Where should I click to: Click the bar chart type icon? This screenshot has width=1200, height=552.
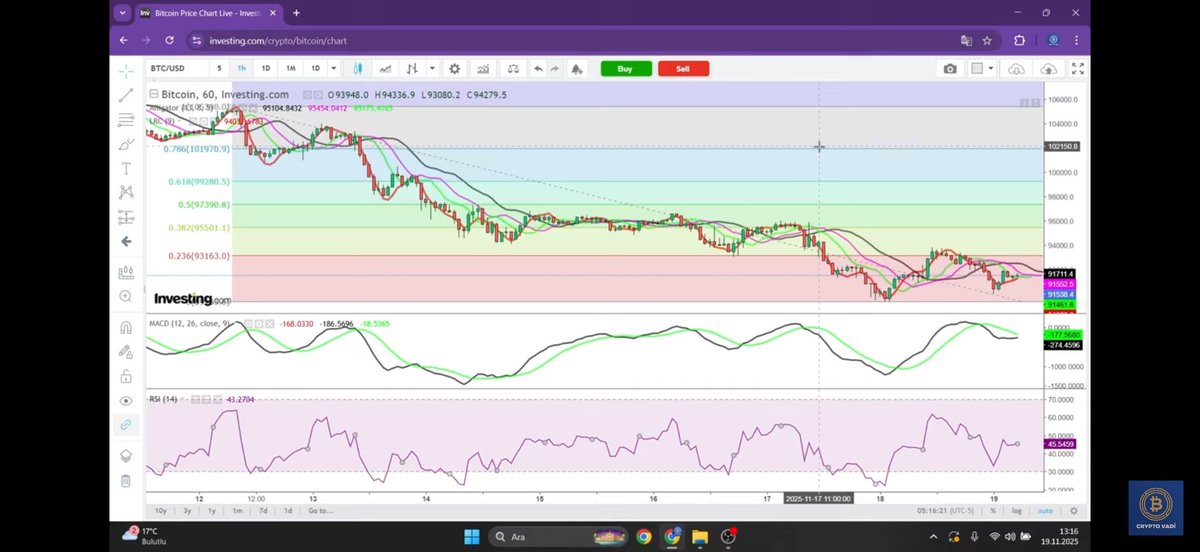412,68
